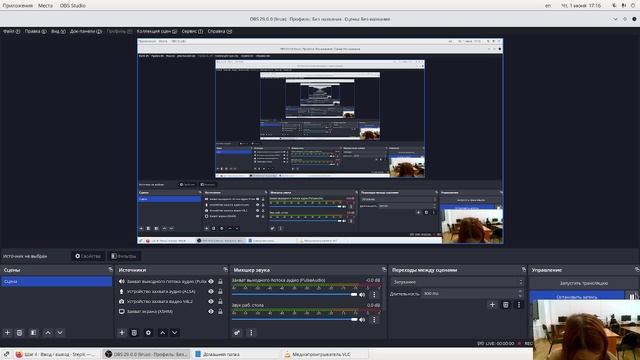Screen dimensions: 640x360
Task: Undock the Переходы между сценами panel
Action: [524, 270]
